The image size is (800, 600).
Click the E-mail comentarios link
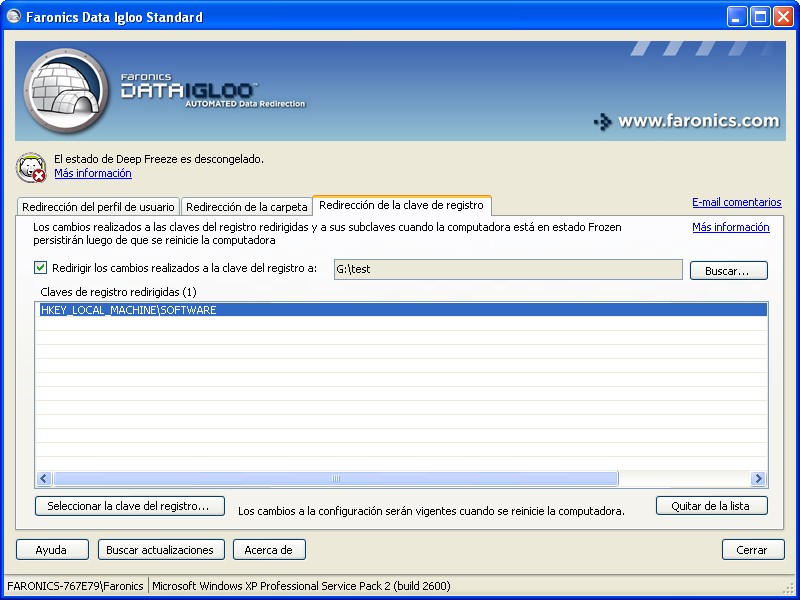click(736, 202)
